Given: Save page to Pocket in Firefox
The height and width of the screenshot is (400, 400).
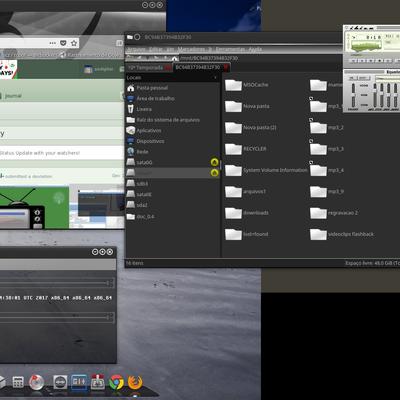Looking at the screenshot, I should click(x=63, y=43).
